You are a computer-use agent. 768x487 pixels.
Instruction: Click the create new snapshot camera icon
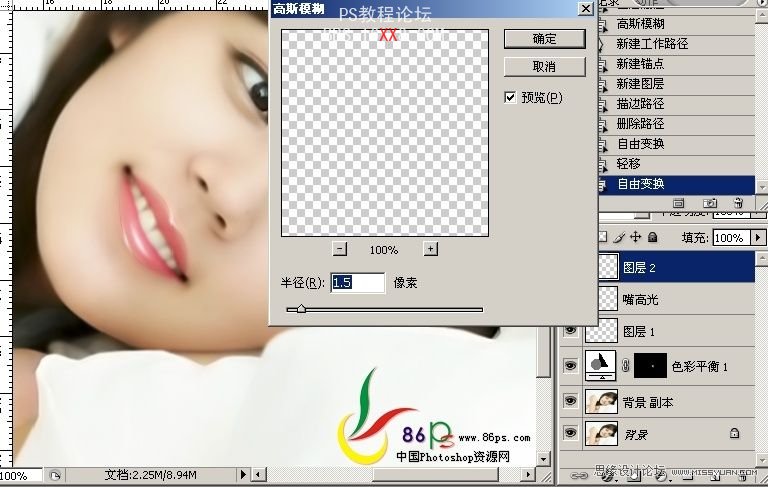pyautogui.click(x=712, y=203)
